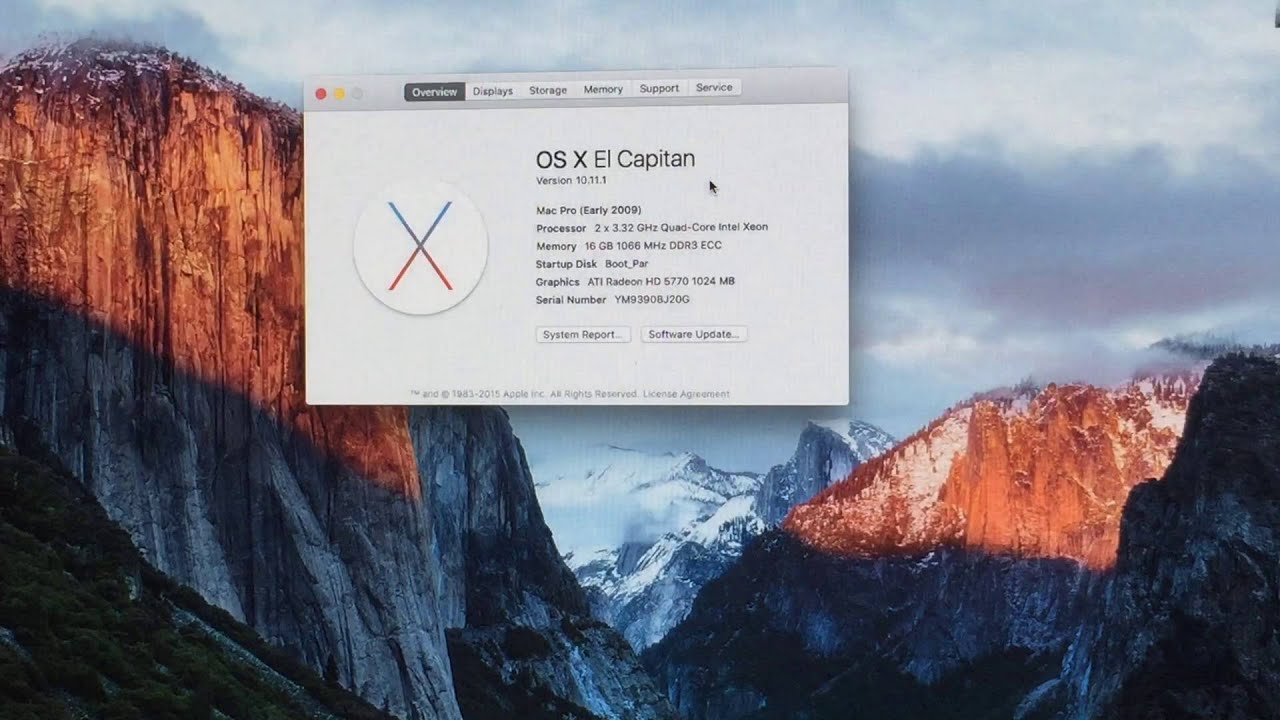Image resolution: width=1280 pixels, height=720 pixels.
Task: Click the ATI Radeon HD 5770 1024 MB value
Action: 661,281
